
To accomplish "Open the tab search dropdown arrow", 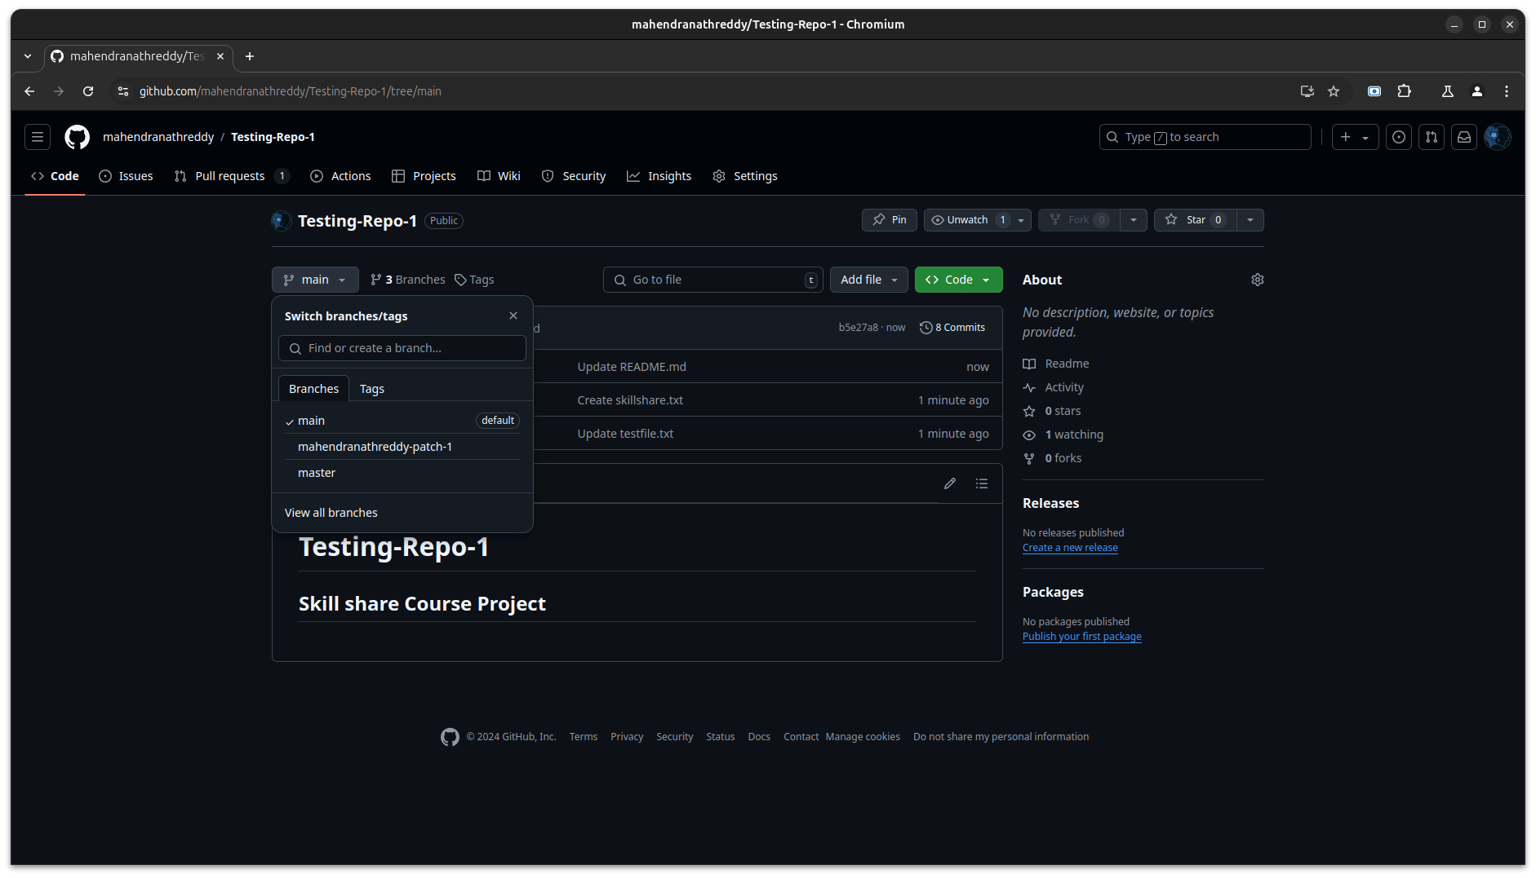I will (28, 56).
